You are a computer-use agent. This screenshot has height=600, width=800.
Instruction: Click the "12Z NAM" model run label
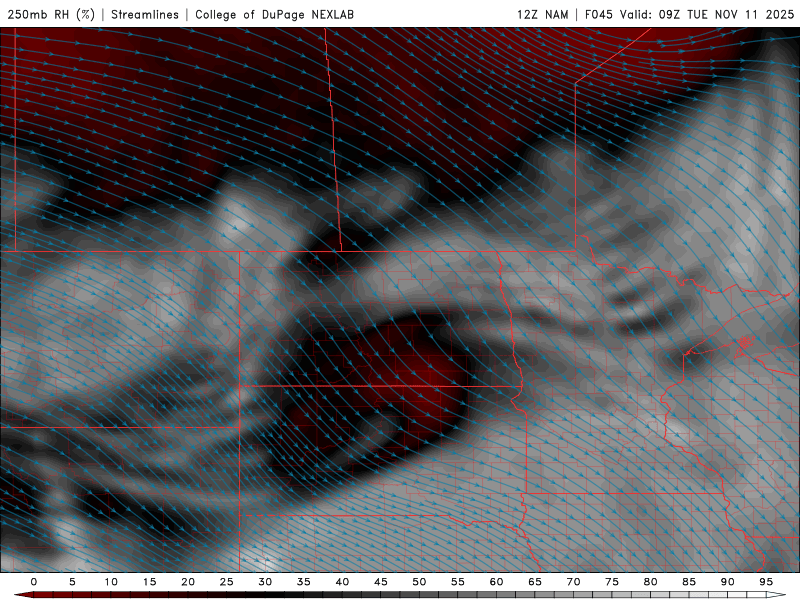542,14
